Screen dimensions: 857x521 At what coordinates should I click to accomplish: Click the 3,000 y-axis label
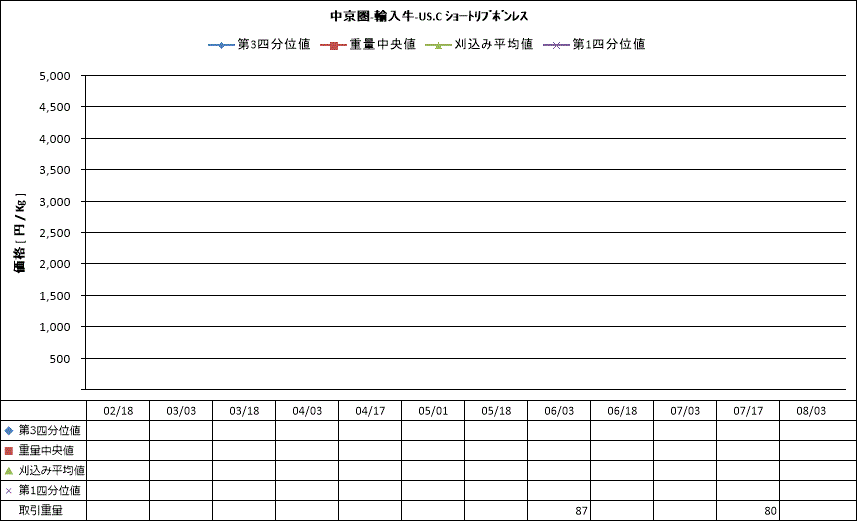tap(55, 202)
